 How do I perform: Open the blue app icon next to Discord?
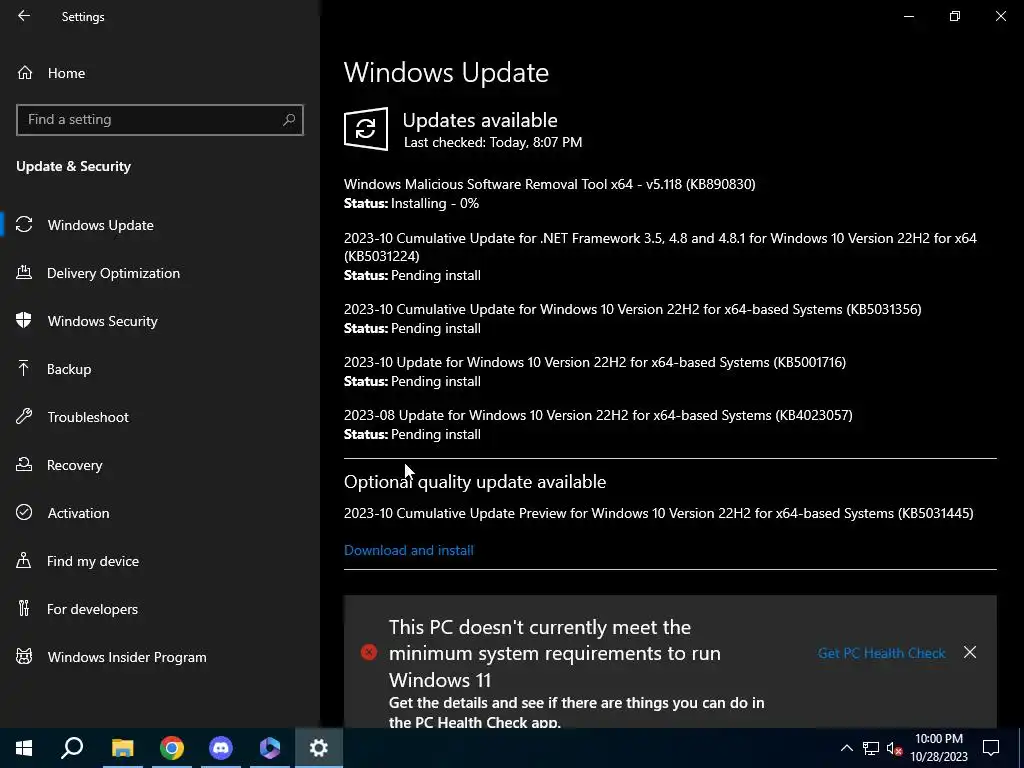[270, 748]
